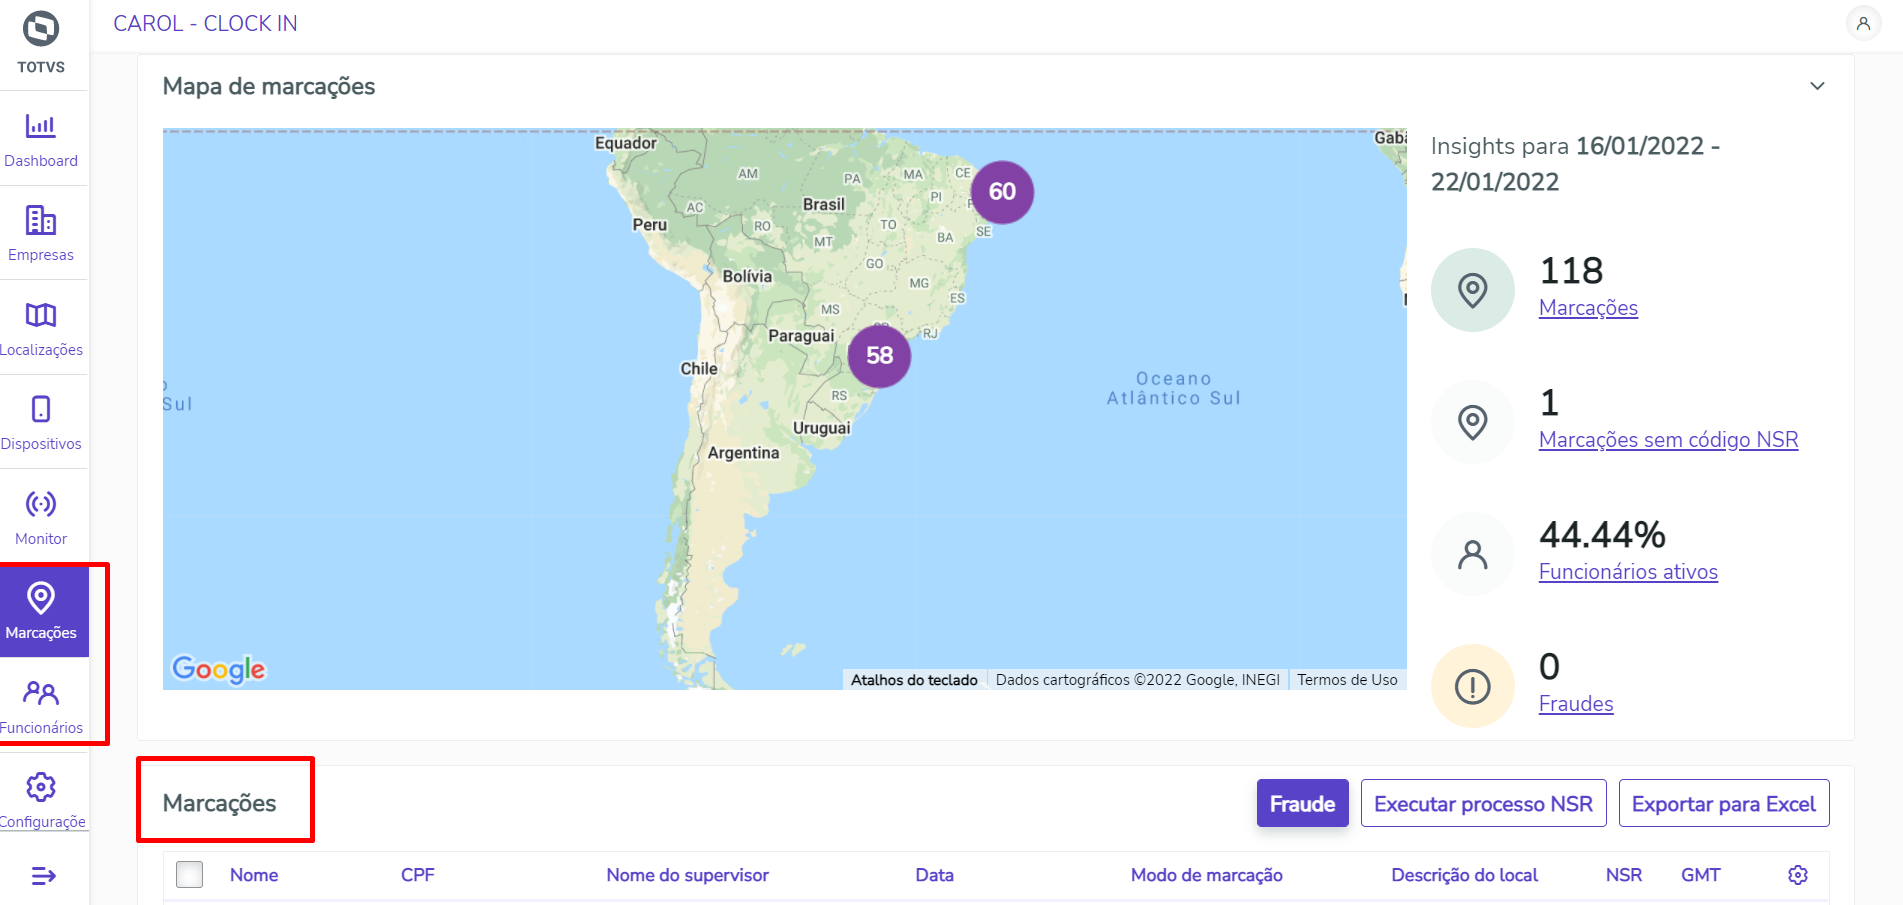Expand the sidebar menu toggle
Screen dimensions: 1903x905
[43, 876]
